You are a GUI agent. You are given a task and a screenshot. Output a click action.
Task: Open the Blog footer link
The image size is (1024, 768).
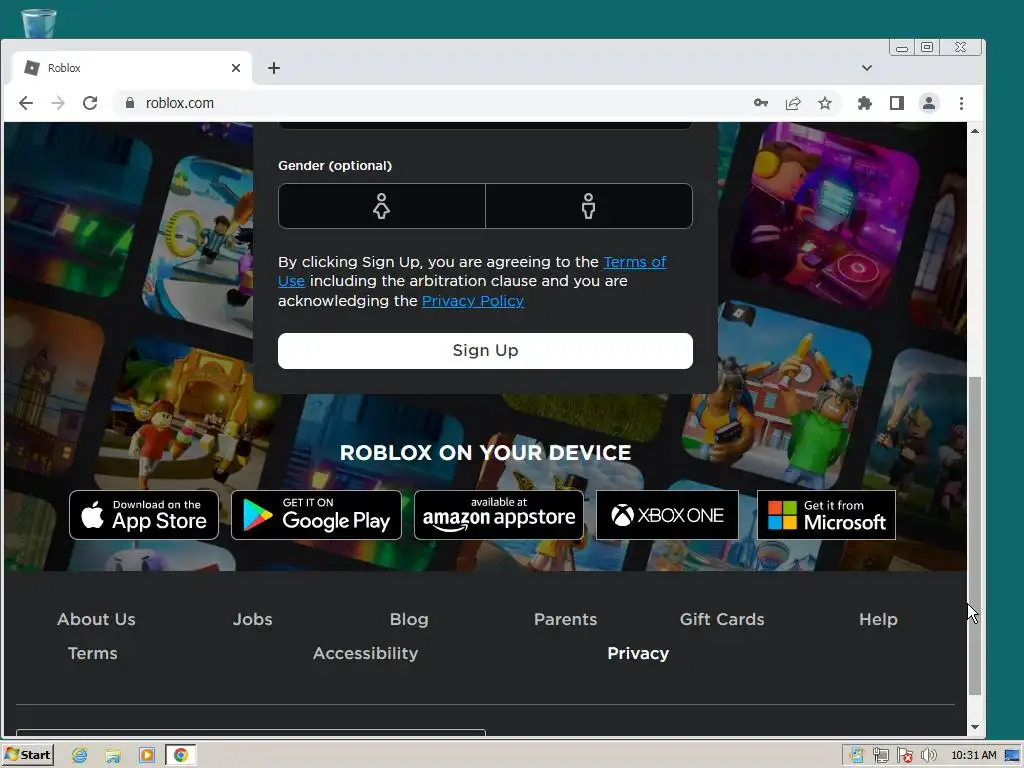(x=409, y=619)
